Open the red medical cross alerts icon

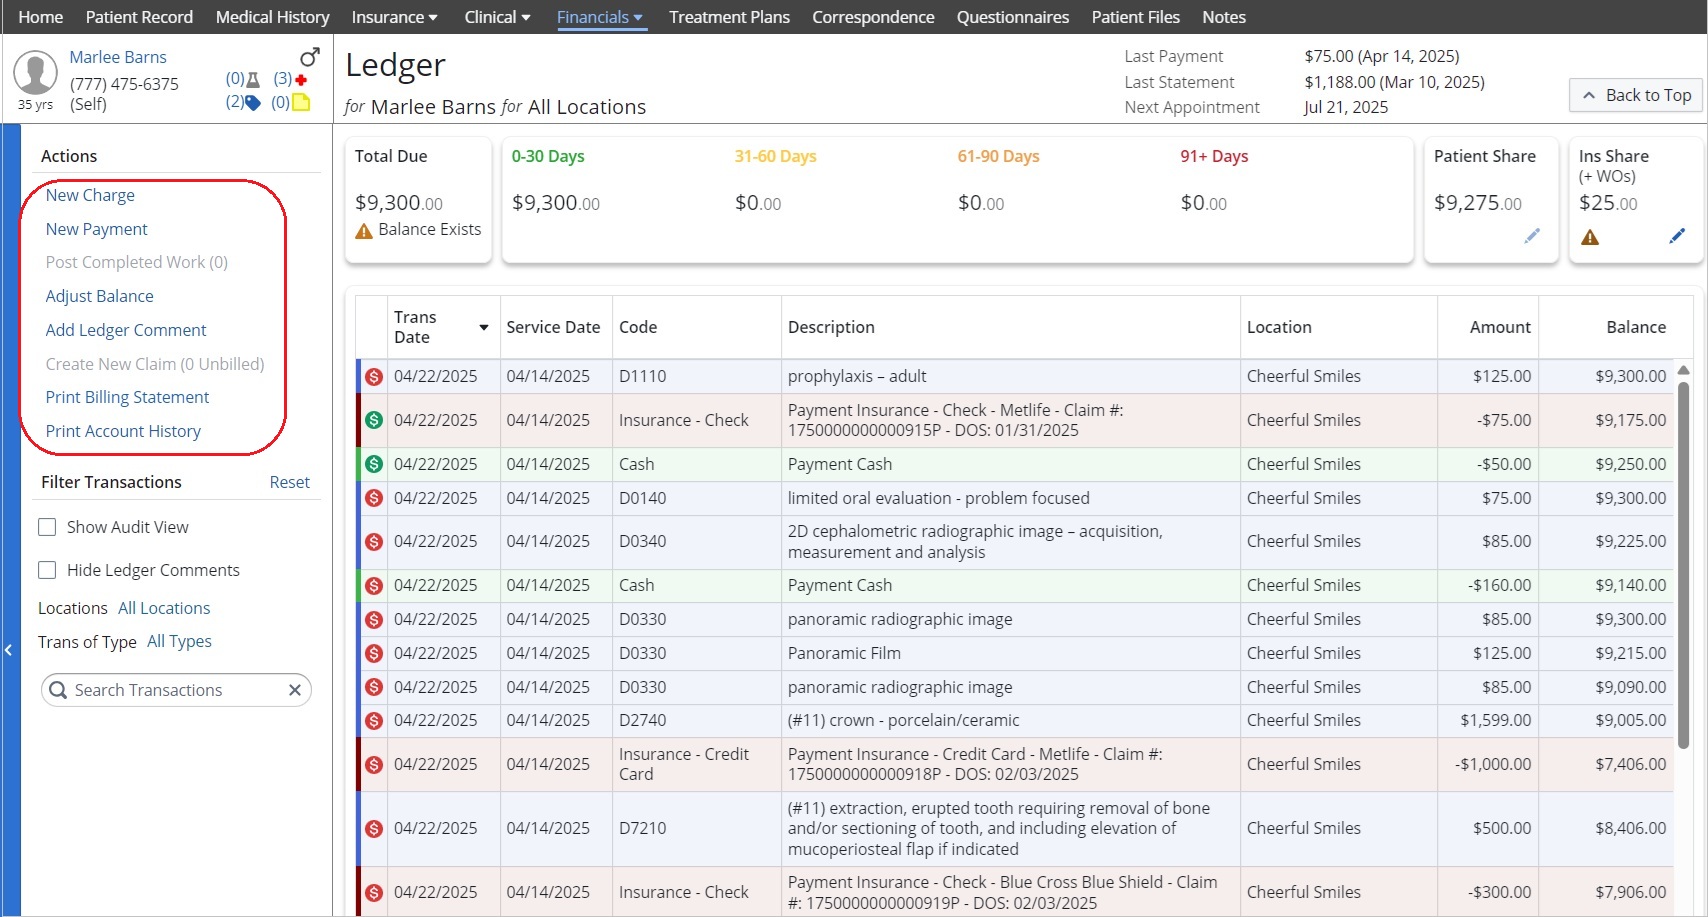coord(301,79)
